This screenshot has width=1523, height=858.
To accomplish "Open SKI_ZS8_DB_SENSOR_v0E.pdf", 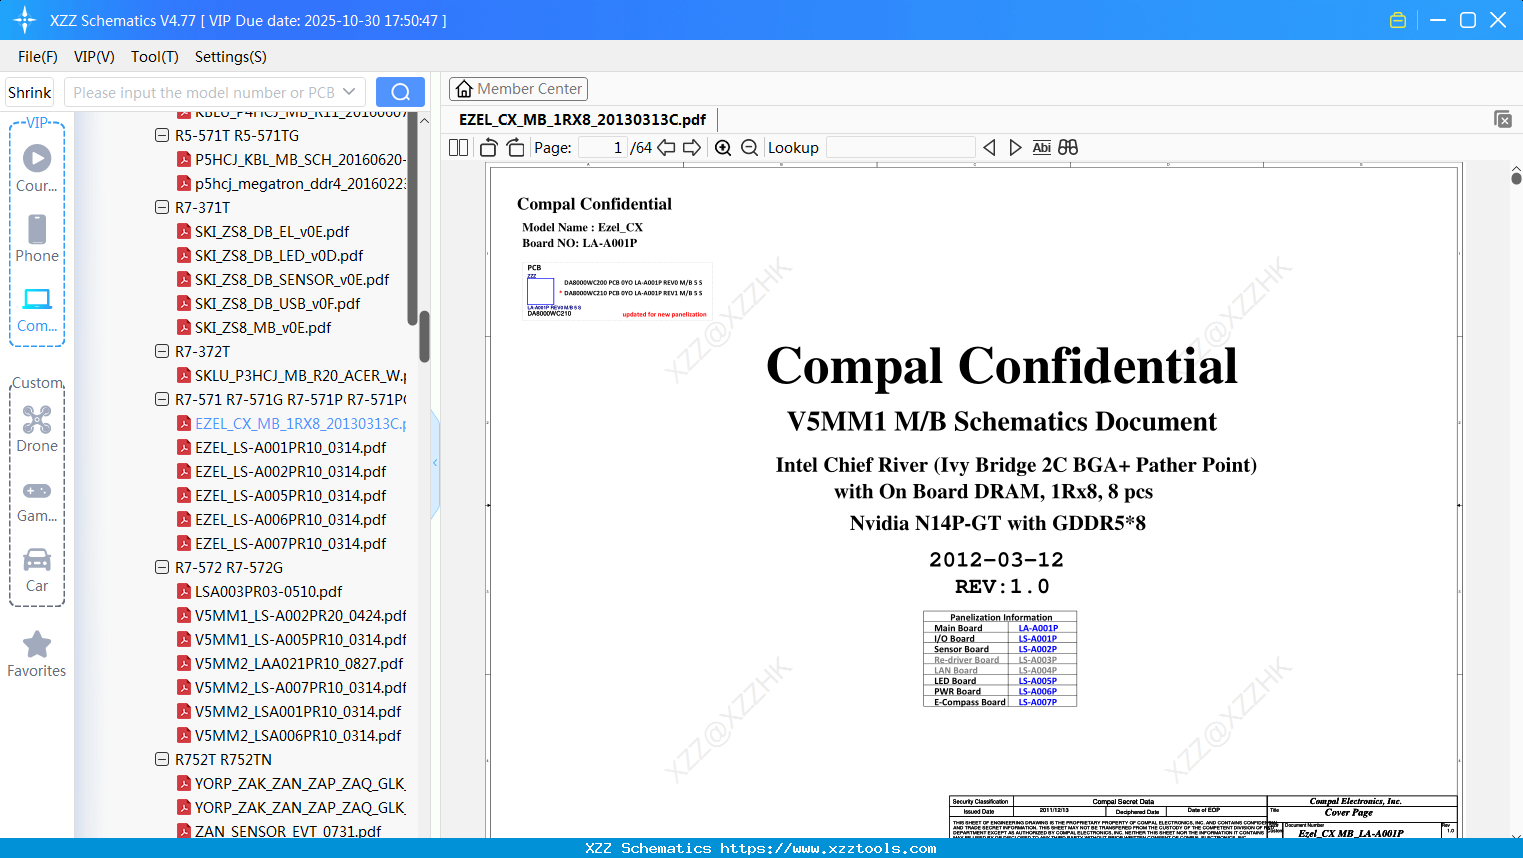I will [283, 279].
